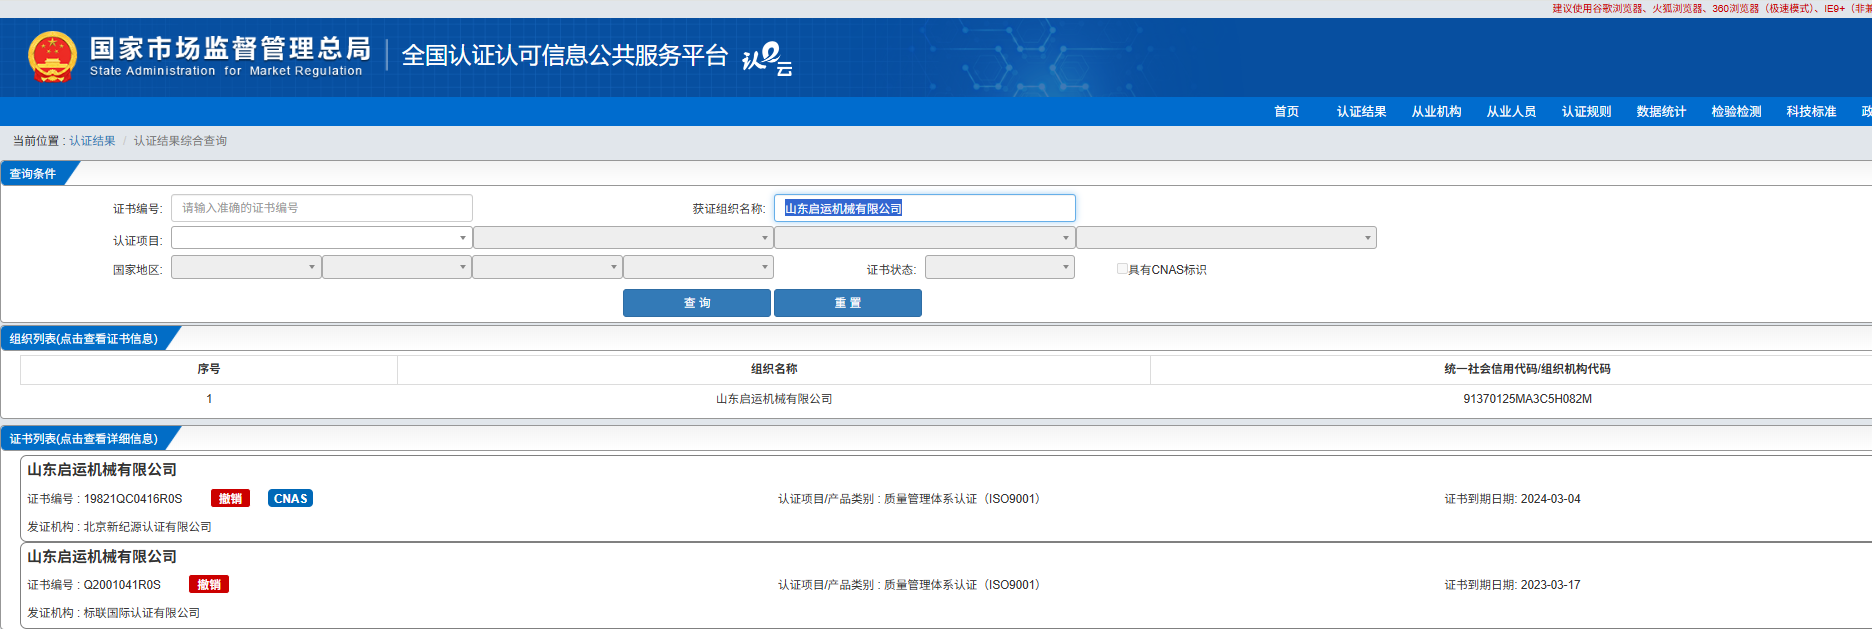Click the browser recommendation notice at top
The image size is (1872, 629).
[1711, 8]
